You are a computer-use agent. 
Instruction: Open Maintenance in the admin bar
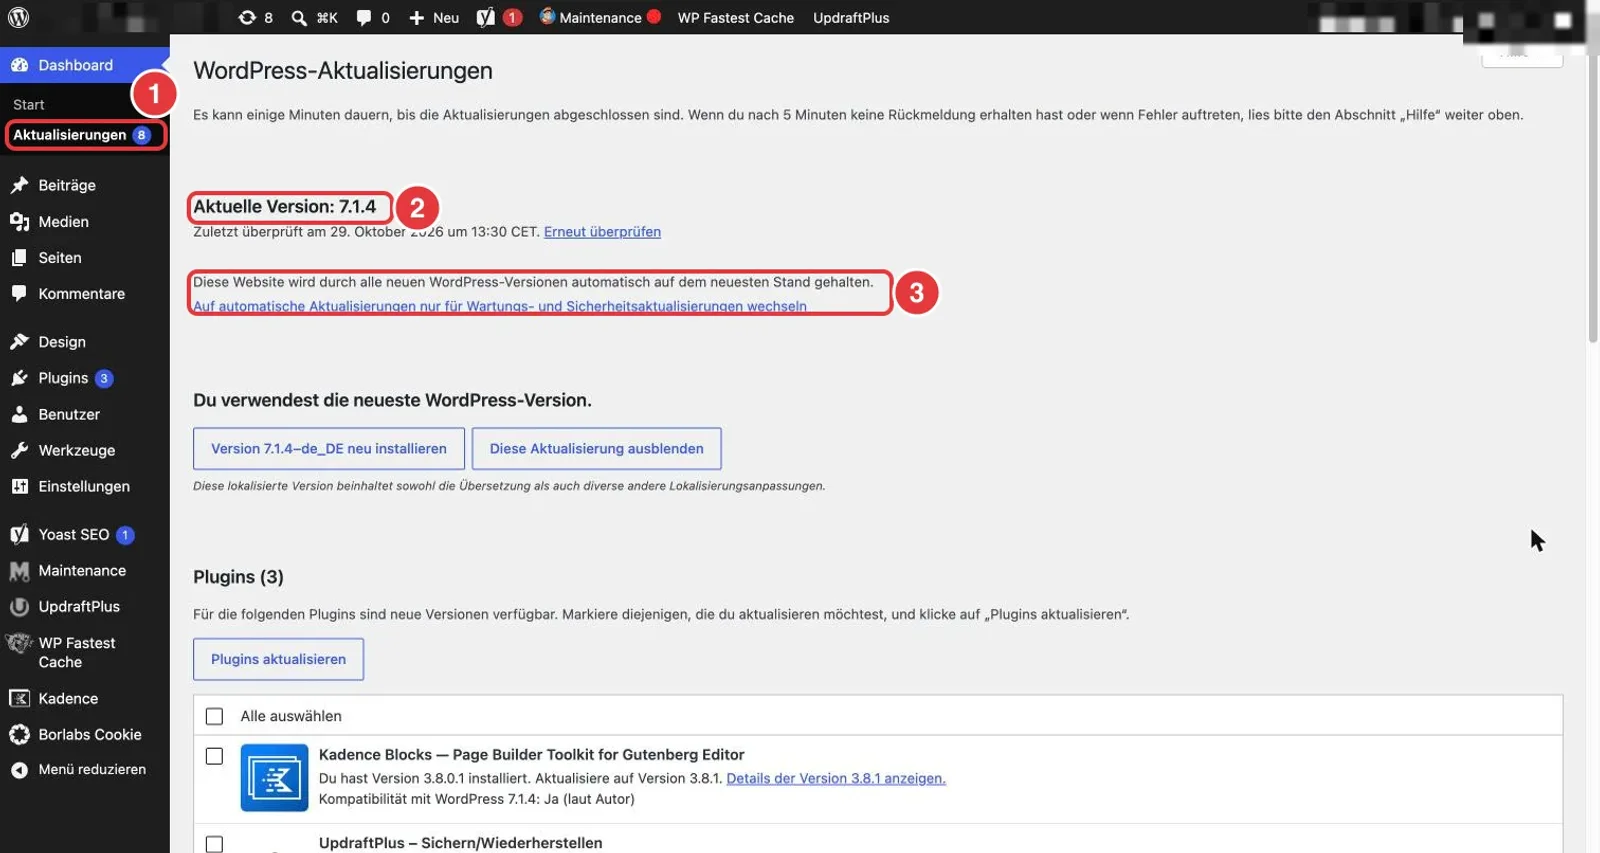[600, 18]
